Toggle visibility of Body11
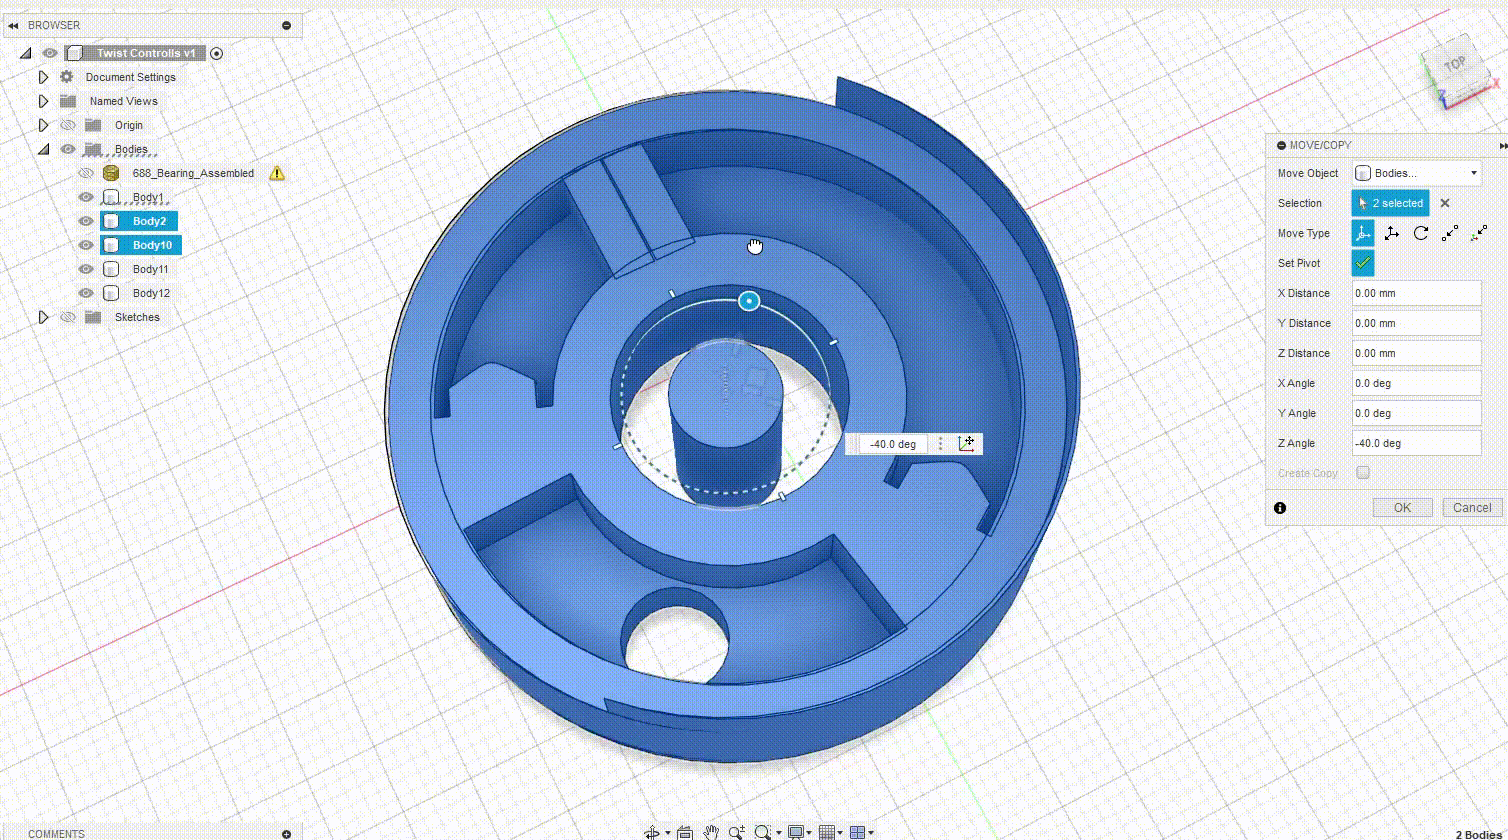Image resolution: width=1508 pixels, height=840 pixels. [x=85, y=269]
